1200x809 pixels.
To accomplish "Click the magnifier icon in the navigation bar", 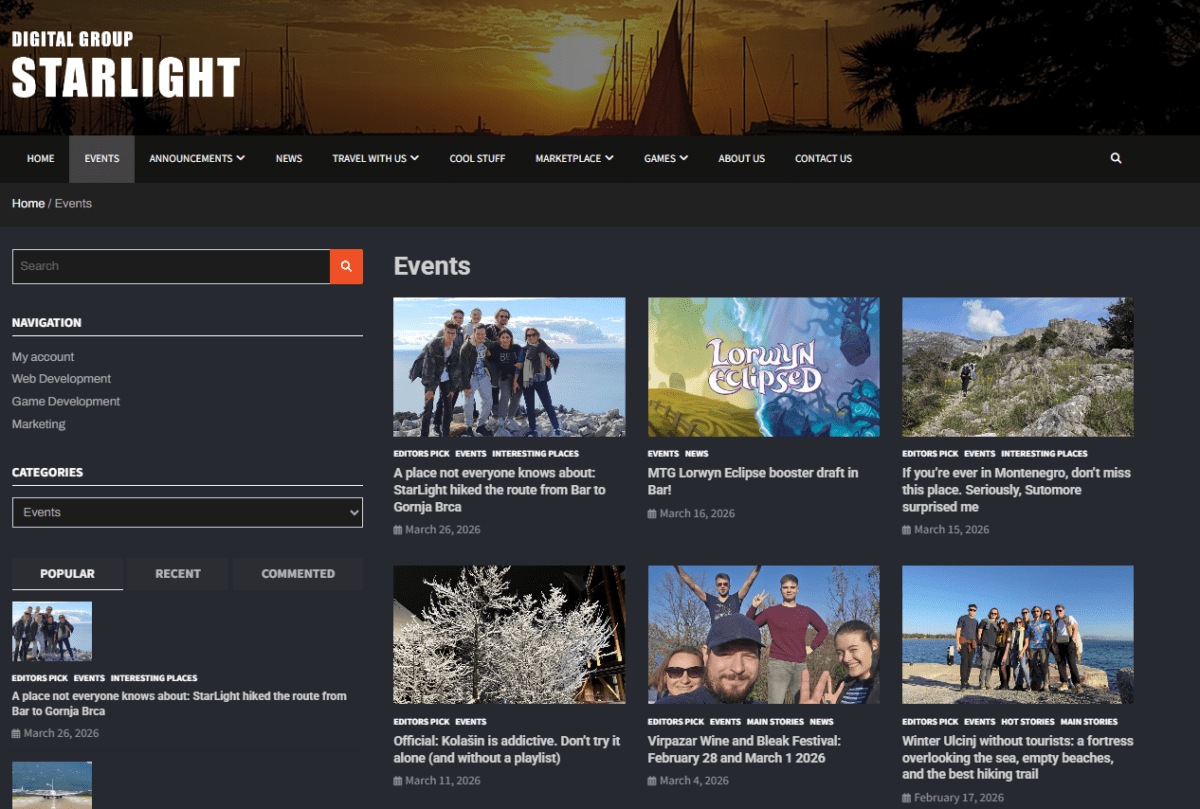I will pyautogui.click(x=1116, y=158).
